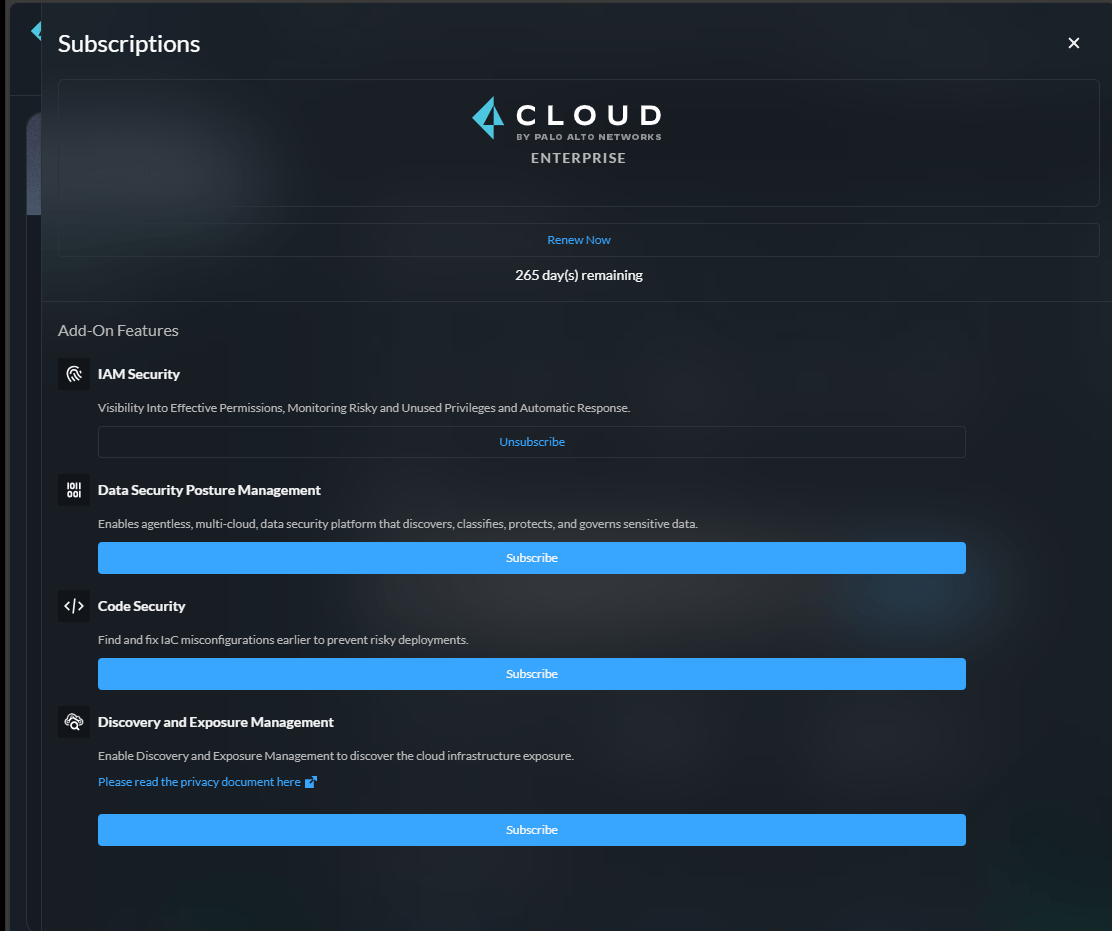Click the 'Subscriptions' heading
The width and height of the screenshot is (1112, 931).
point(129,44)
